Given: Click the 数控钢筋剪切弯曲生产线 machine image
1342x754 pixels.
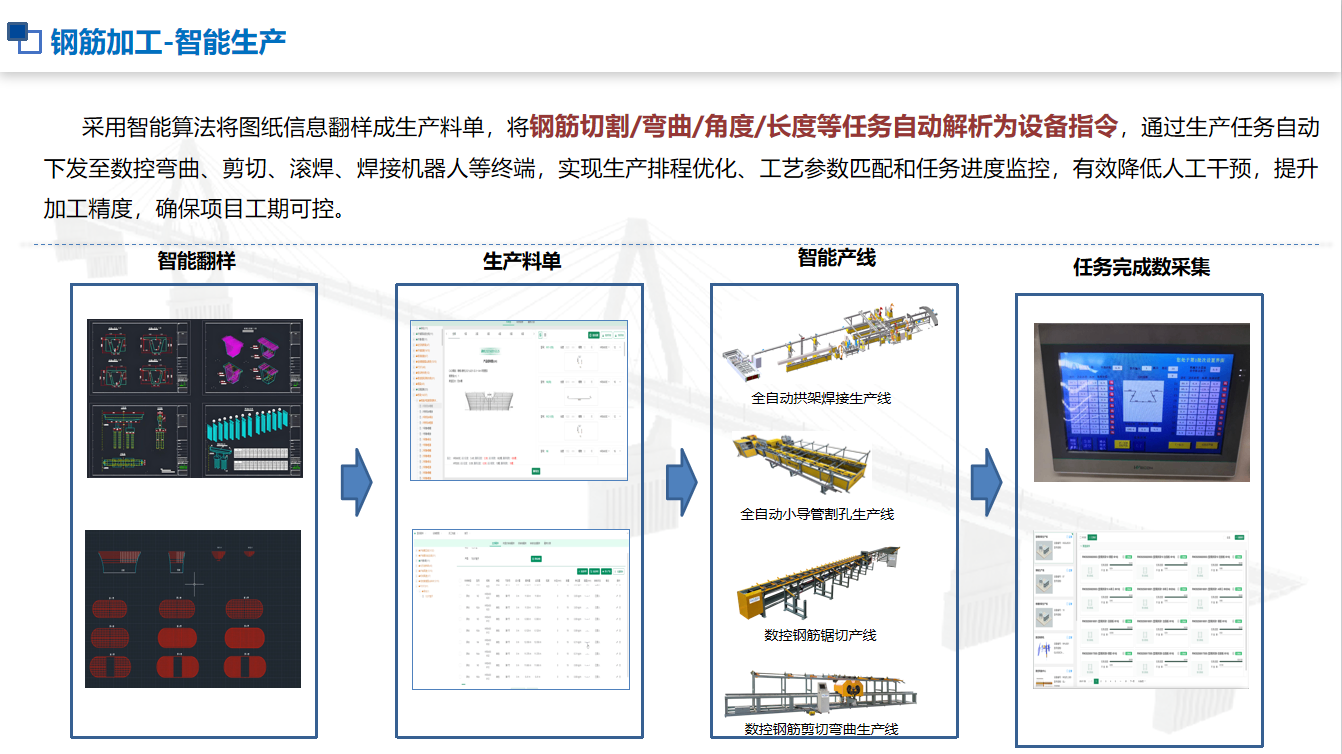Looking at the screenshot, I should click(823, 693).
